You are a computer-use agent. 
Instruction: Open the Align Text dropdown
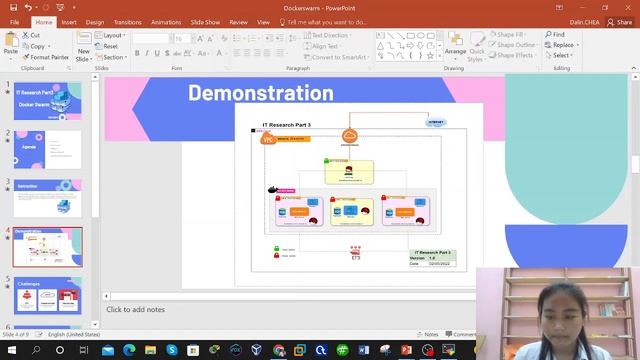tap(322, 46)
